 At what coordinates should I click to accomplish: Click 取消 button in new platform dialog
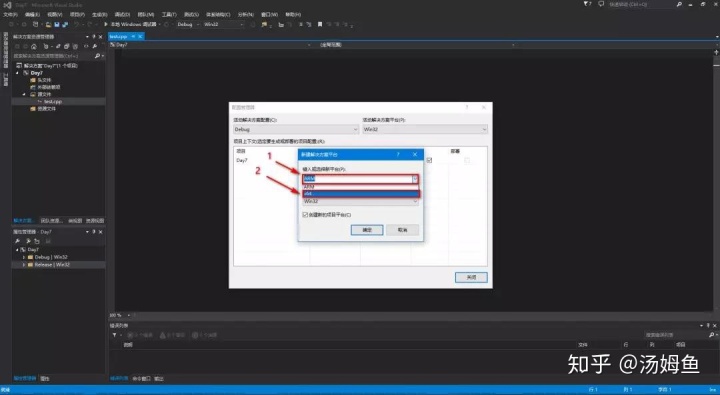tap(403, 230)
